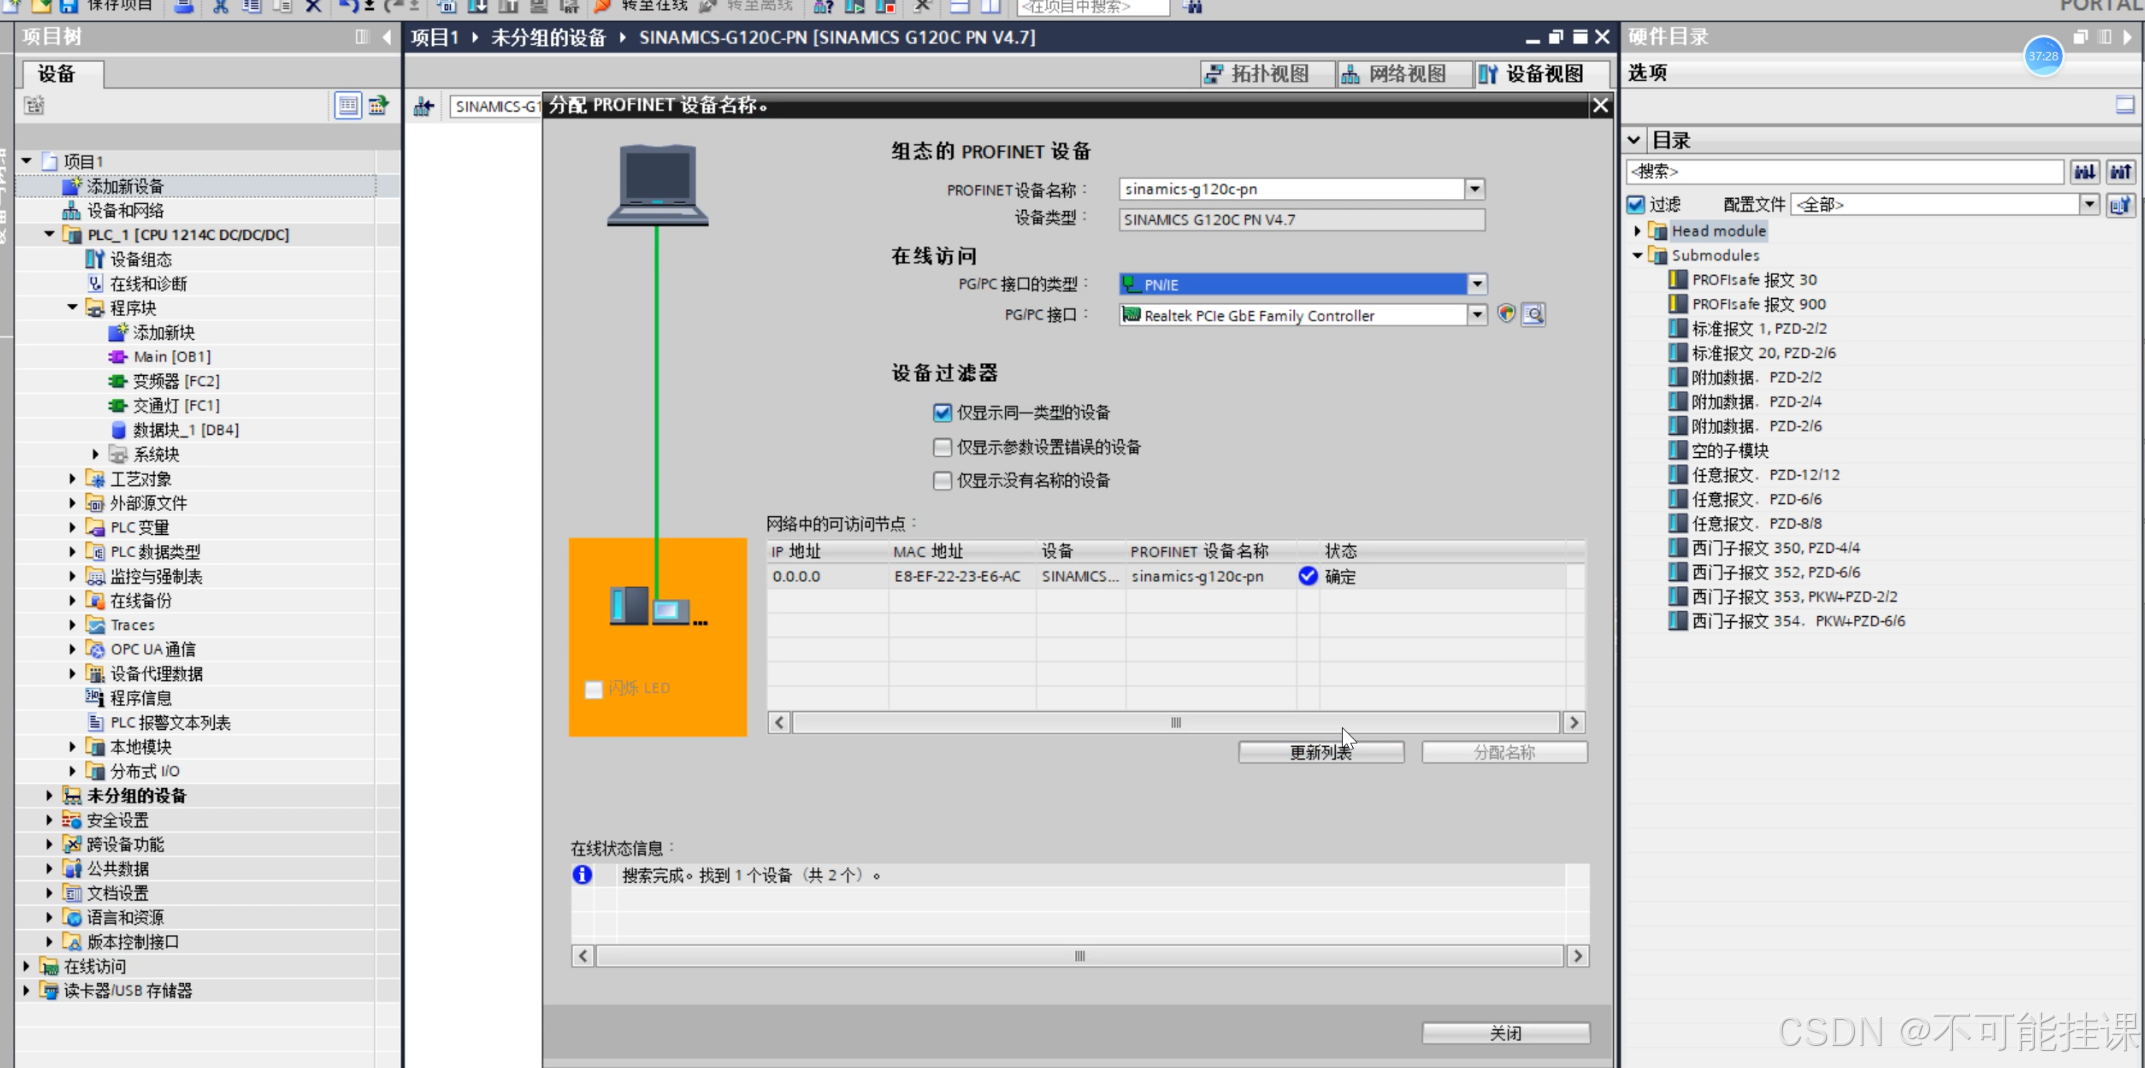Collapse the project tree panel arrow
Screen dimensions: 2145x1068
(x=387, y=37)
